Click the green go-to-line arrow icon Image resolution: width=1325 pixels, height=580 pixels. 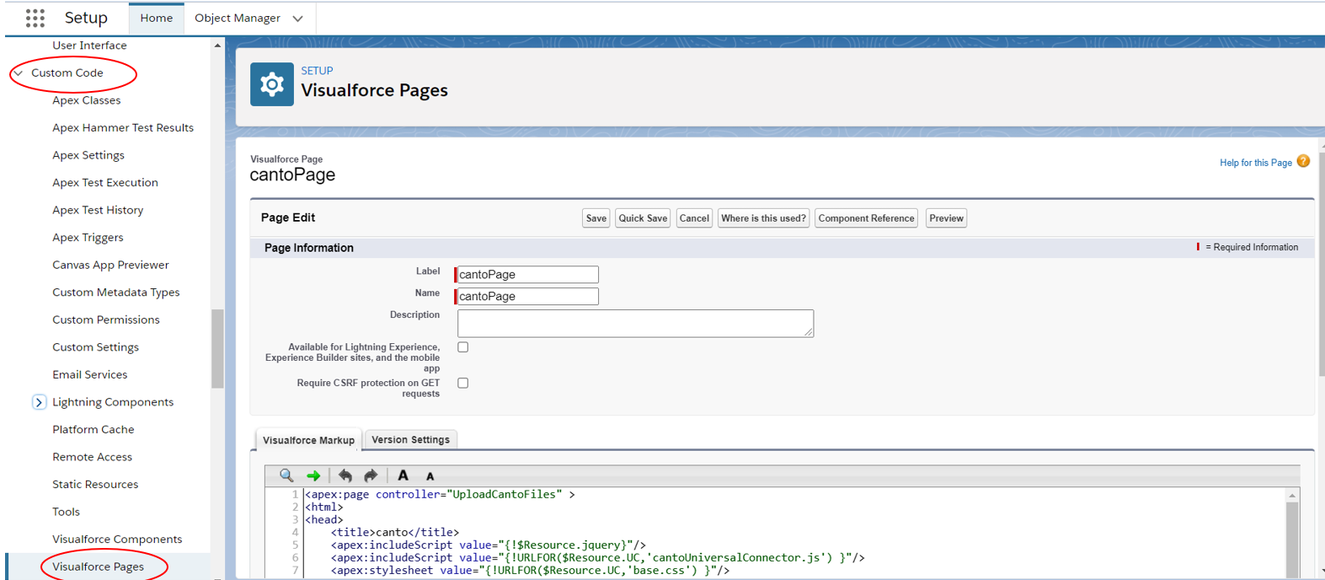pos(313,476)
